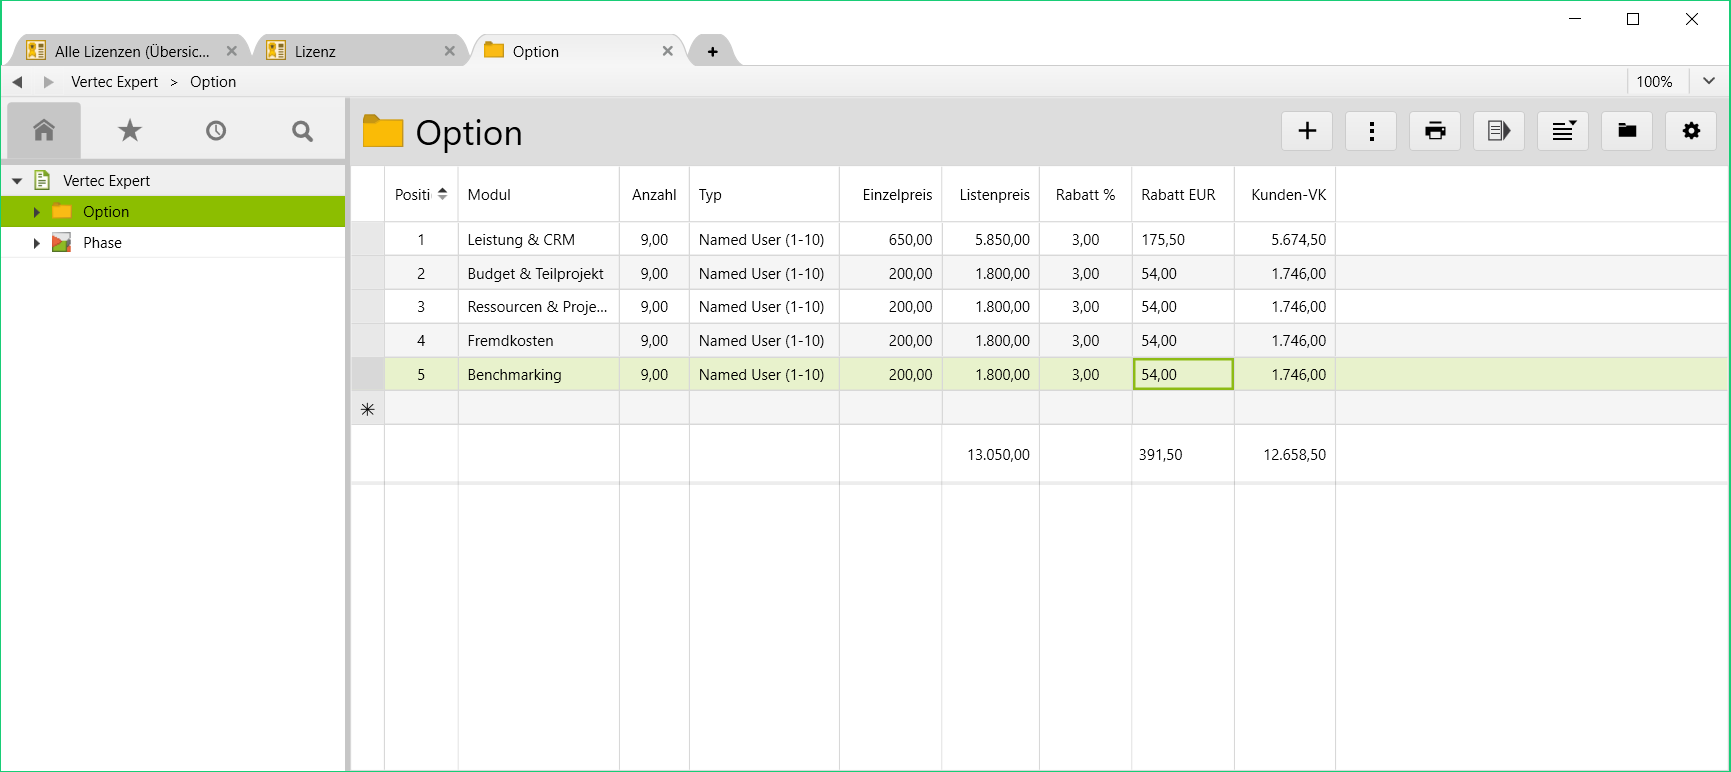Open the list settings icon
Image resolution: width=1731 pixels, height=772 pixels.
1563,131
